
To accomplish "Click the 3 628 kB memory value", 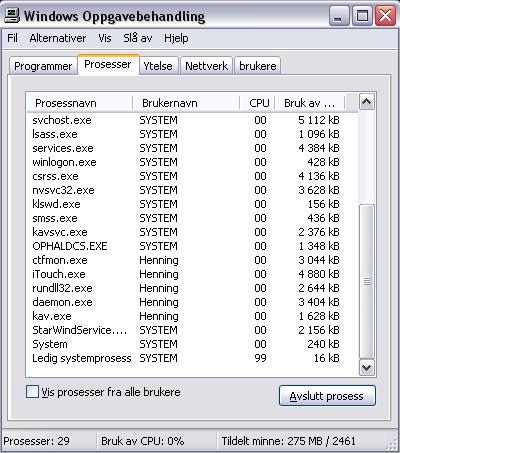I will tap(319, 190).
